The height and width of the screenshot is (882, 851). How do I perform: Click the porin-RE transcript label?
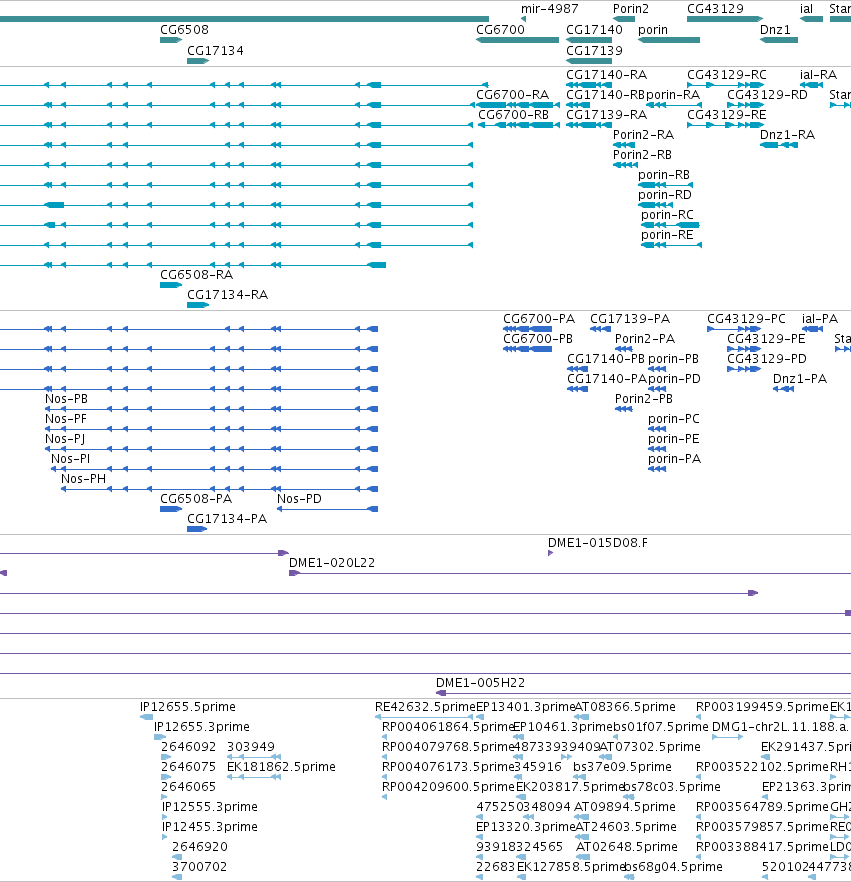(667, 235)
